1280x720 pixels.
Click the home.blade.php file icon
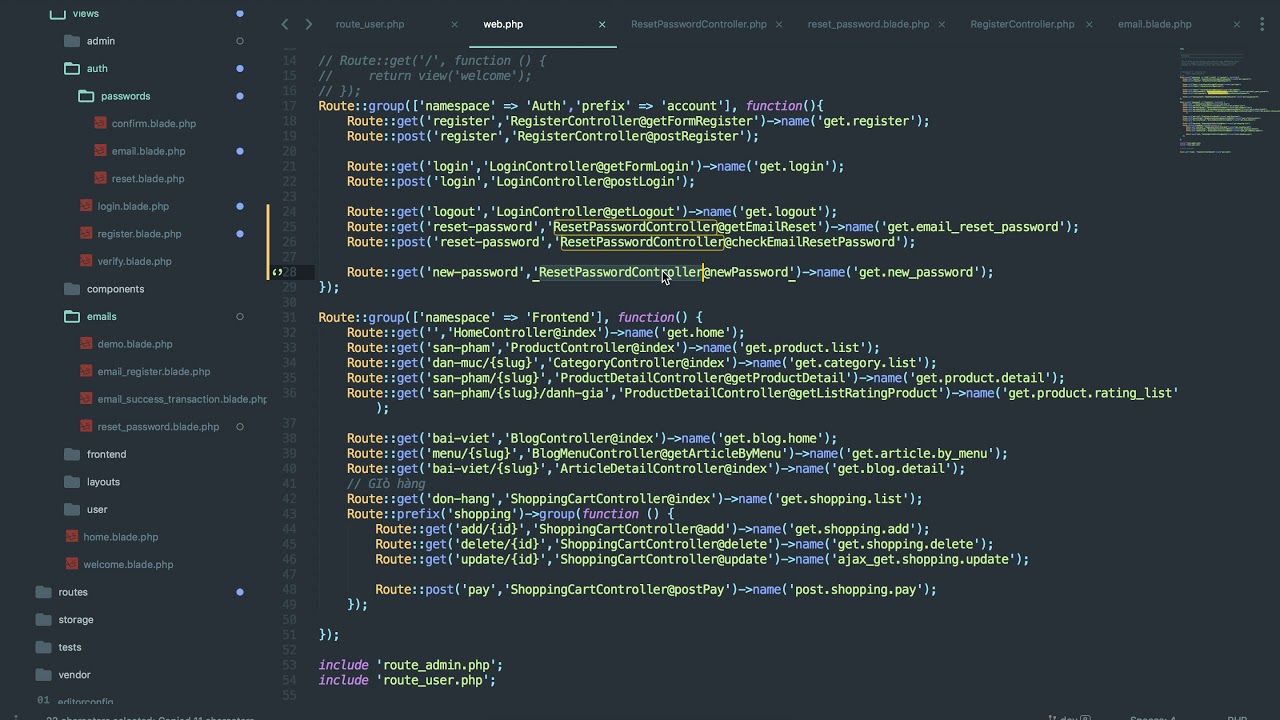click(x=72, y=537)
